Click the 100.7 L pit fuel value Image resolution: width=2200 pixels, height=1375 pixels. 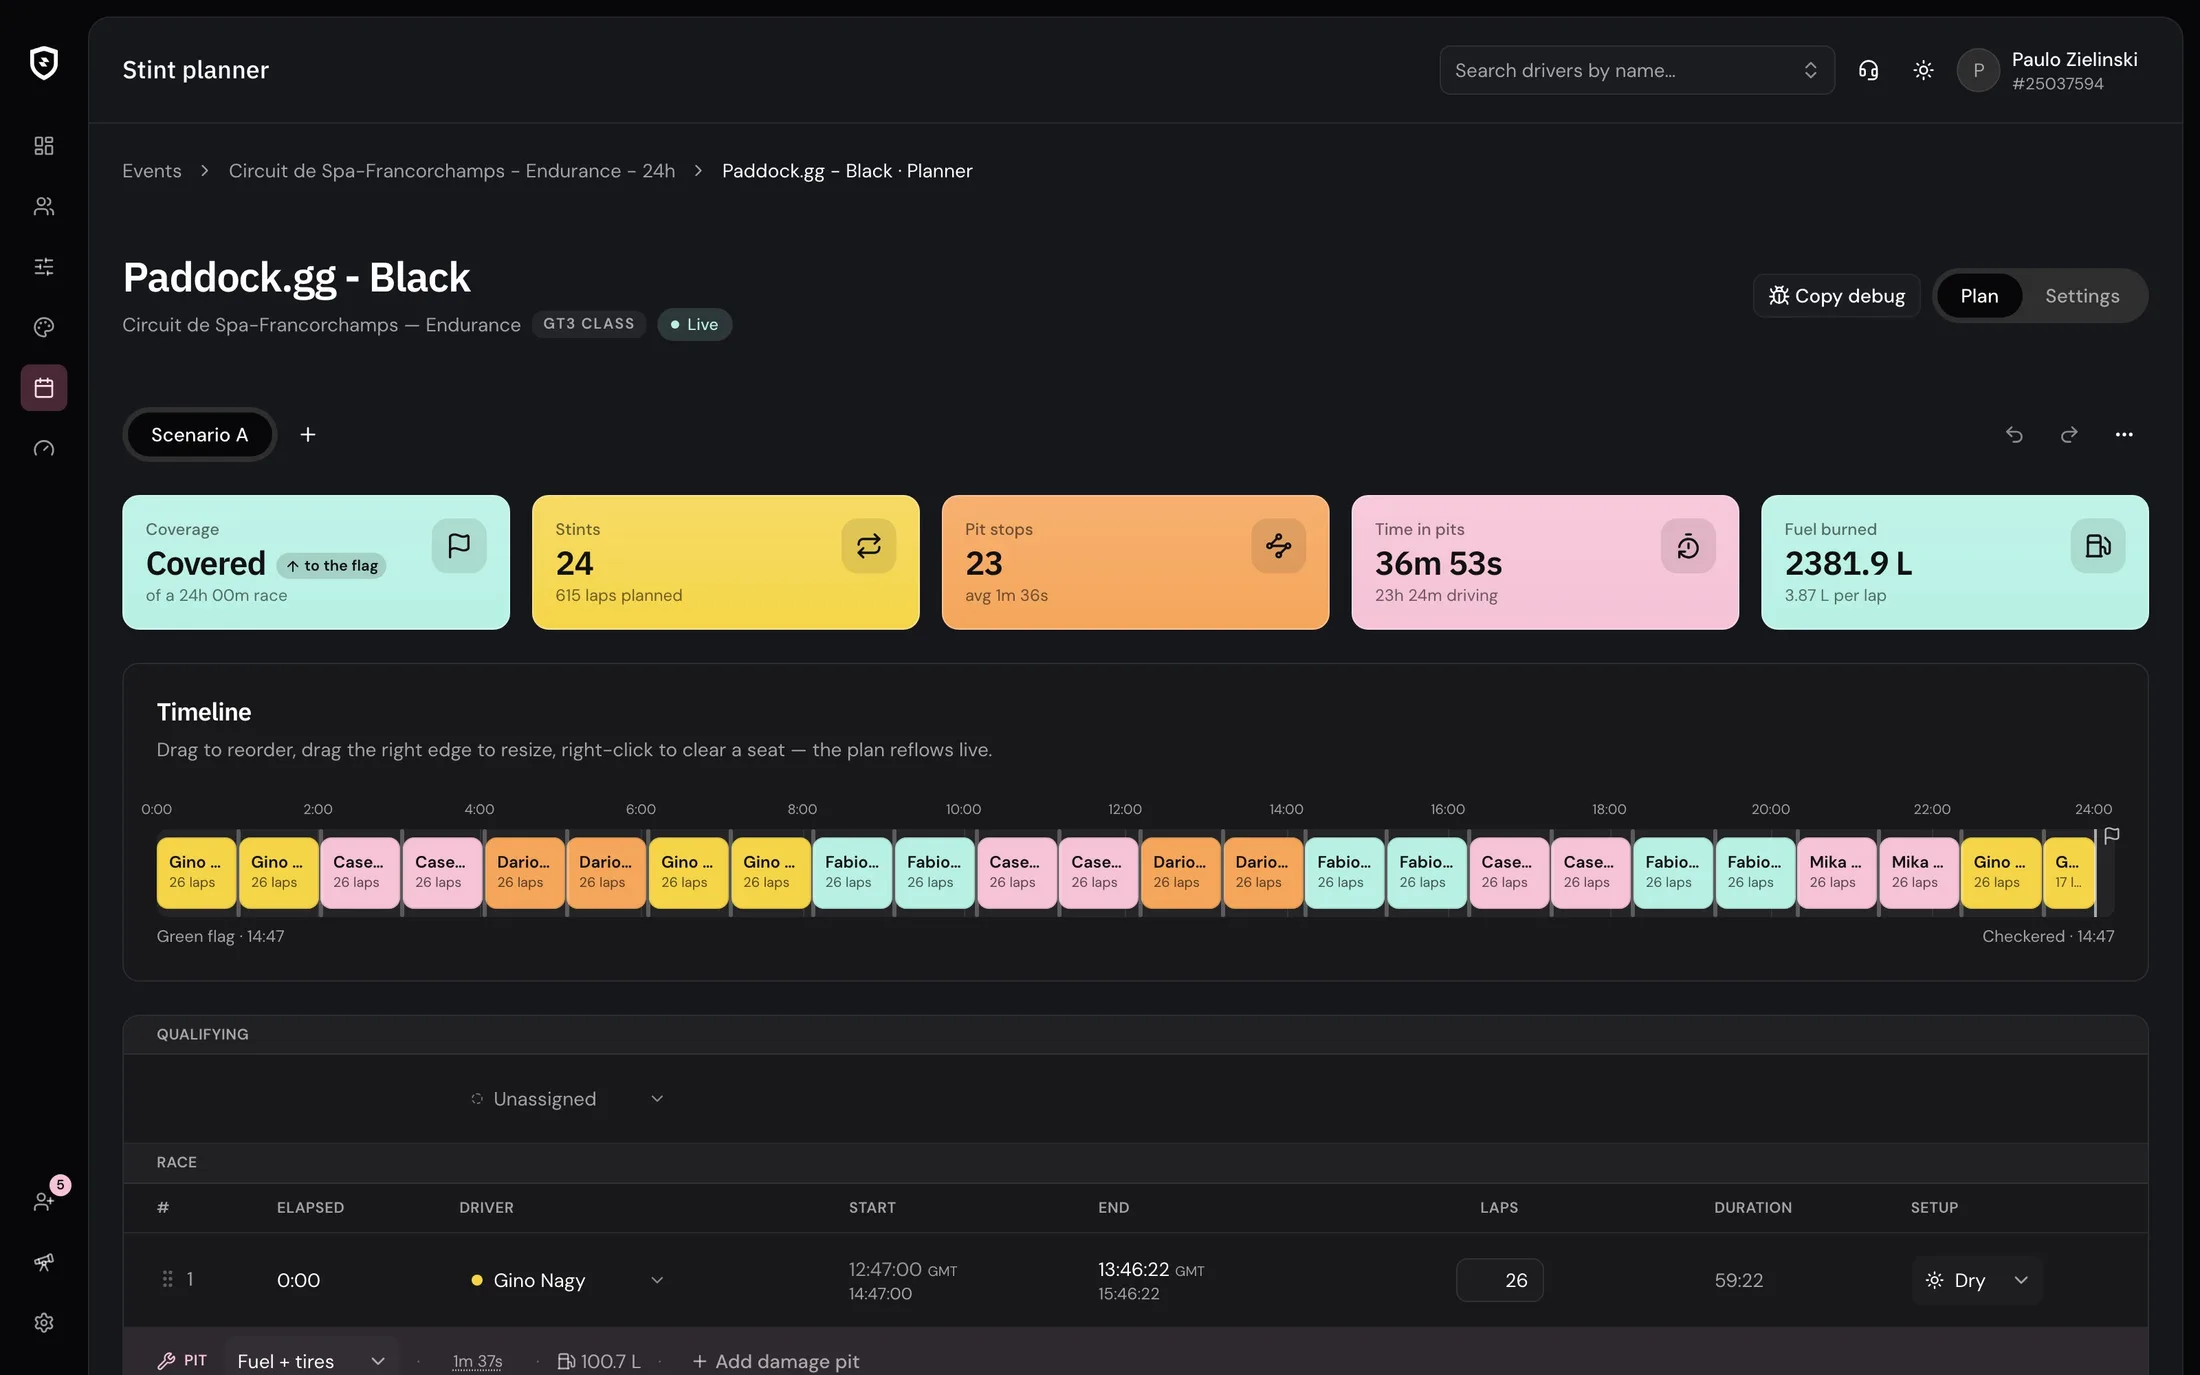tap(598, 1361)
